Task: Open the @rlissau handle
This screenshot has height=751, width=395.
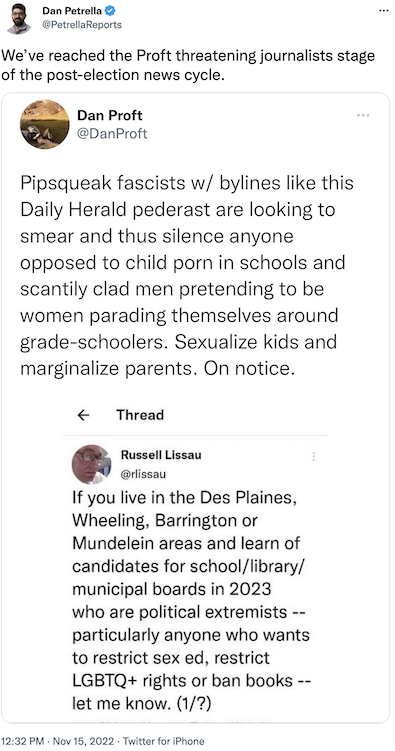Action: tap(143, 474)
